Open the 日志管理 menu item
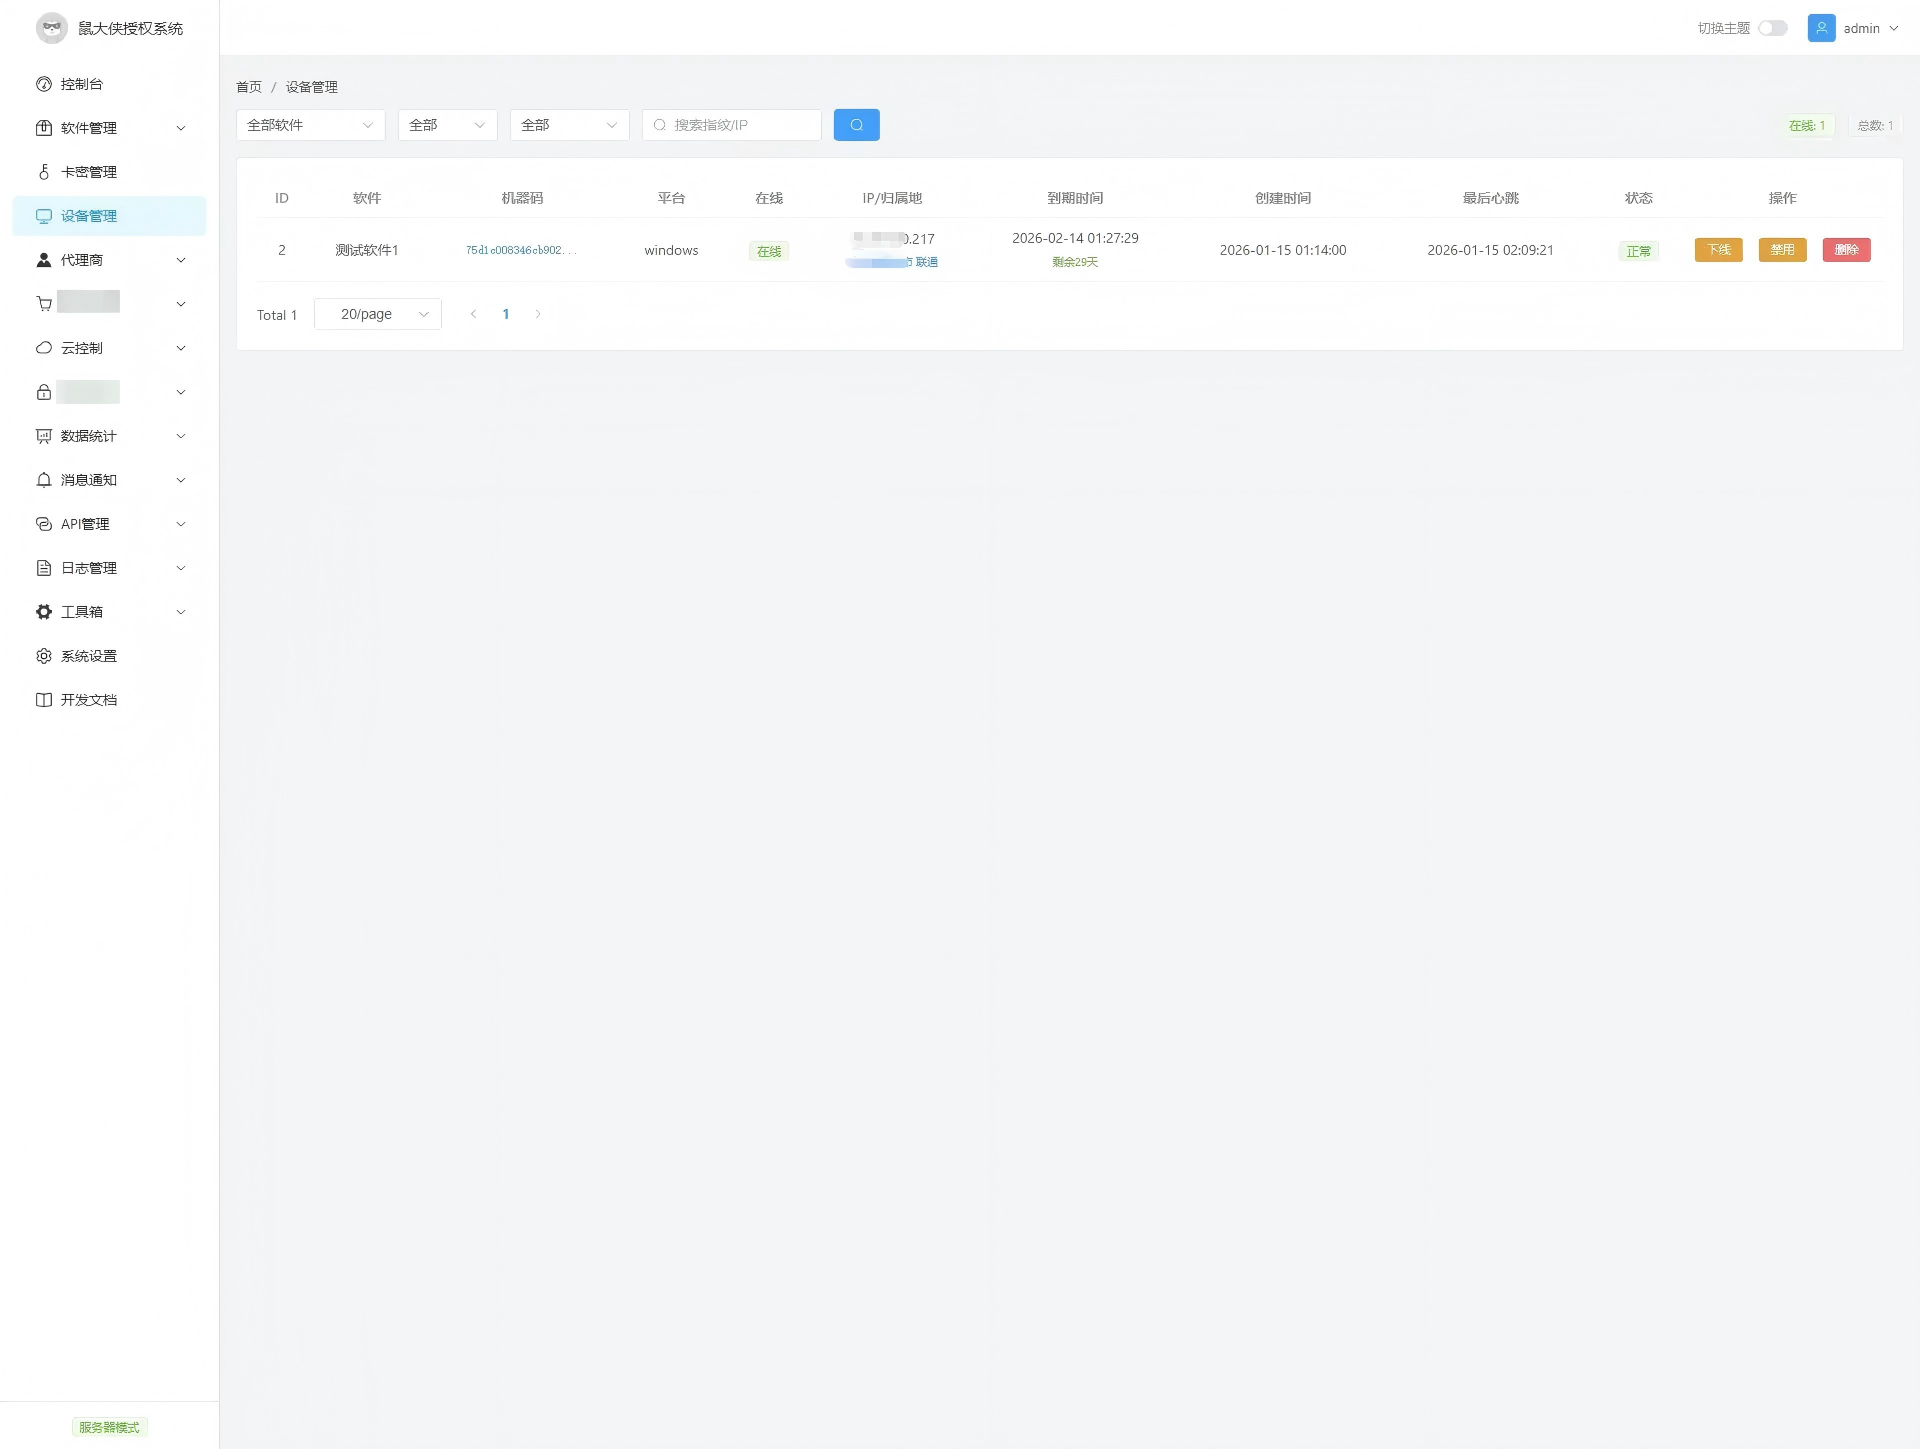This screenshot has height=1449, width=1920. [89, 568]
